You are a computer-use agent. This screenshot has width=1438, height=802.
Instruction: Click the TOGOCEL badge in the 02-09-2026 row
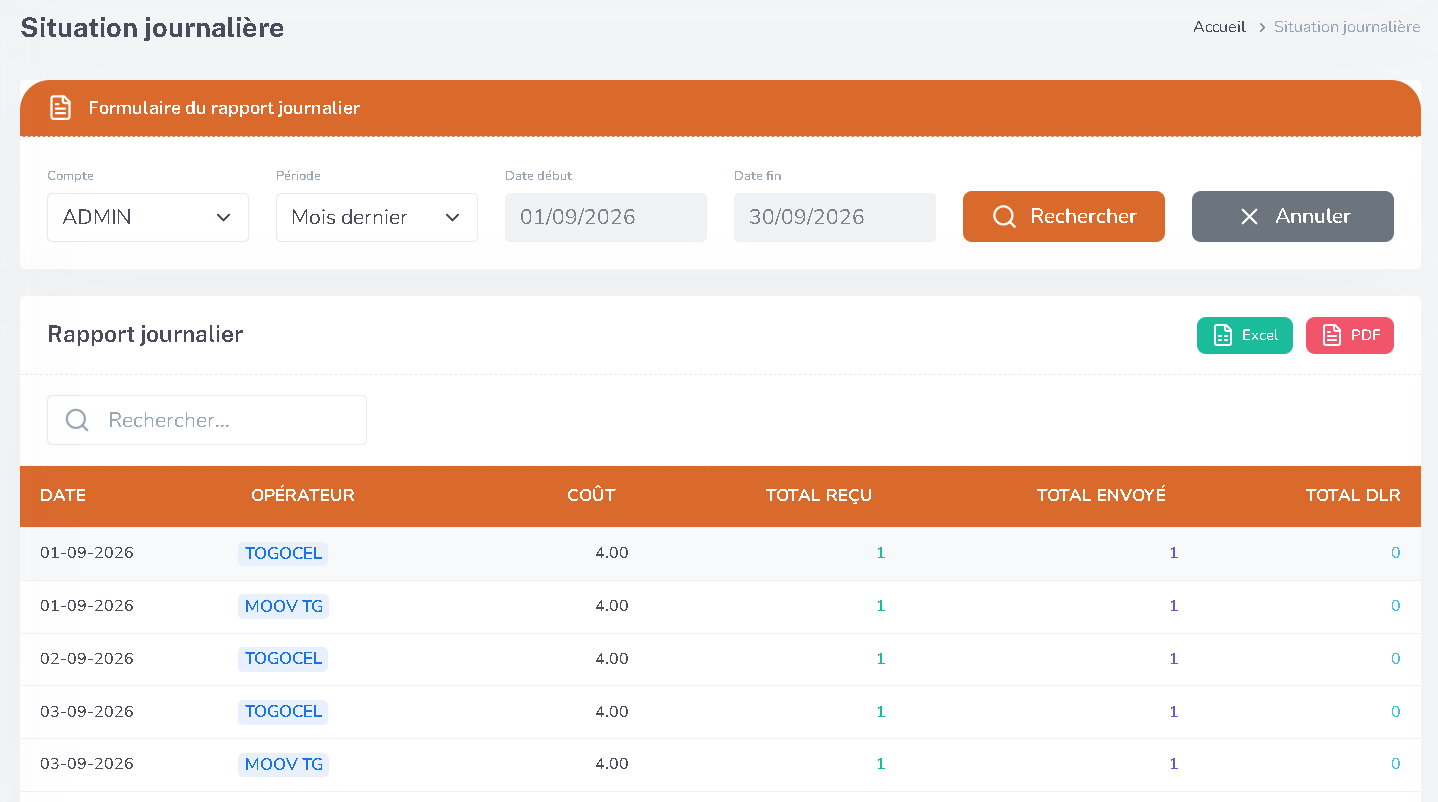(283, 659)
